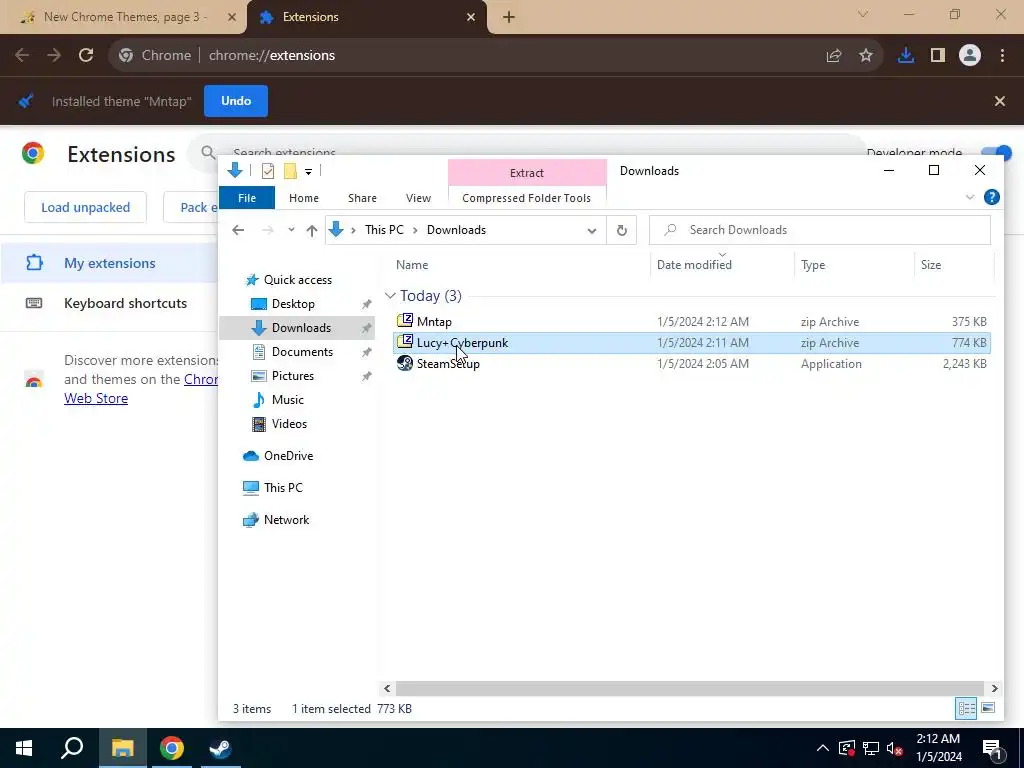The width and height of the screenshot is (1024, 768).
Task: Switch to large icons view layout
Action: 988,709
